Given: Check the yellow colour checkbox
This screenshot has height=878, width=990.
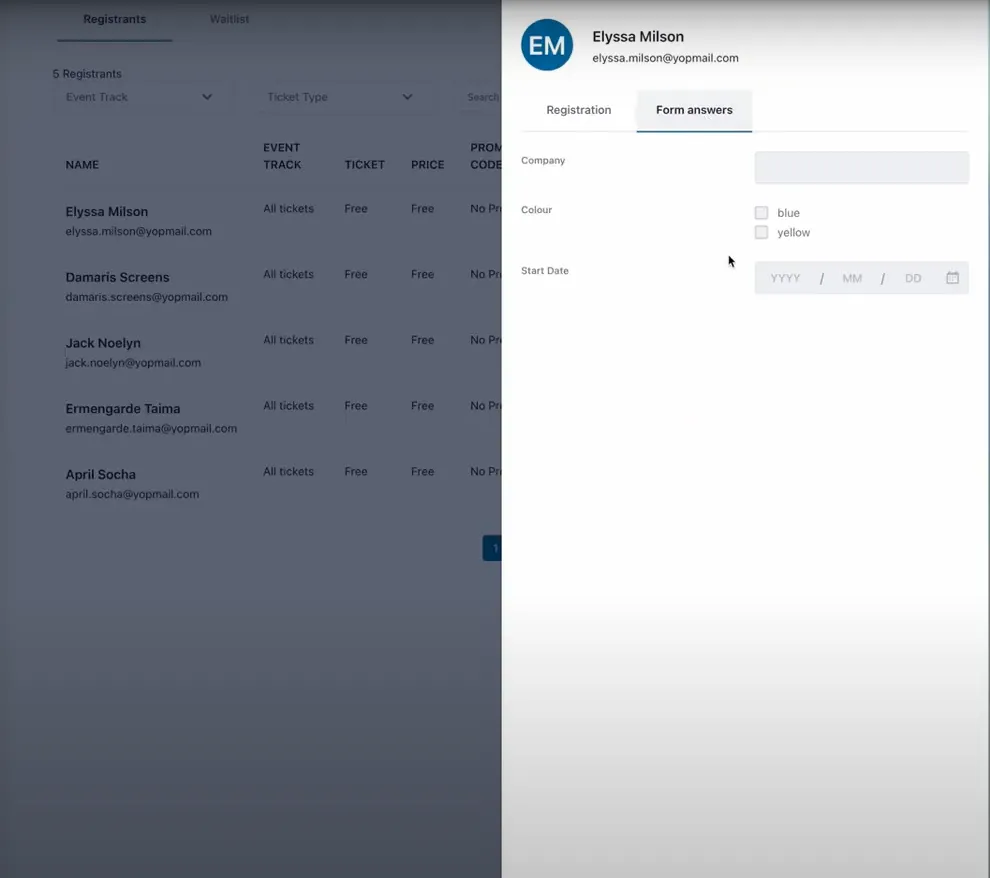Looking at the screenshot, I should (762, 233).
